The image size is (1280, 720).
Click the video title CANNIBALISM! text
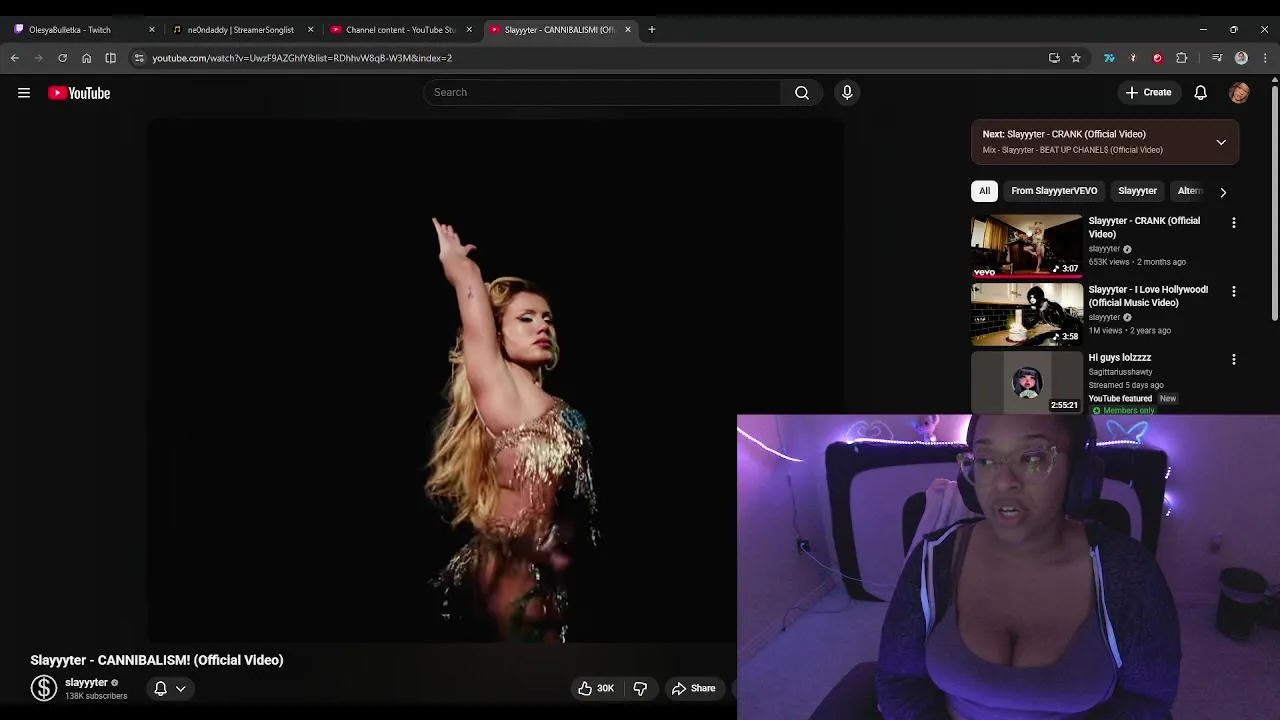pyautogui.click(x=157, y=660)
